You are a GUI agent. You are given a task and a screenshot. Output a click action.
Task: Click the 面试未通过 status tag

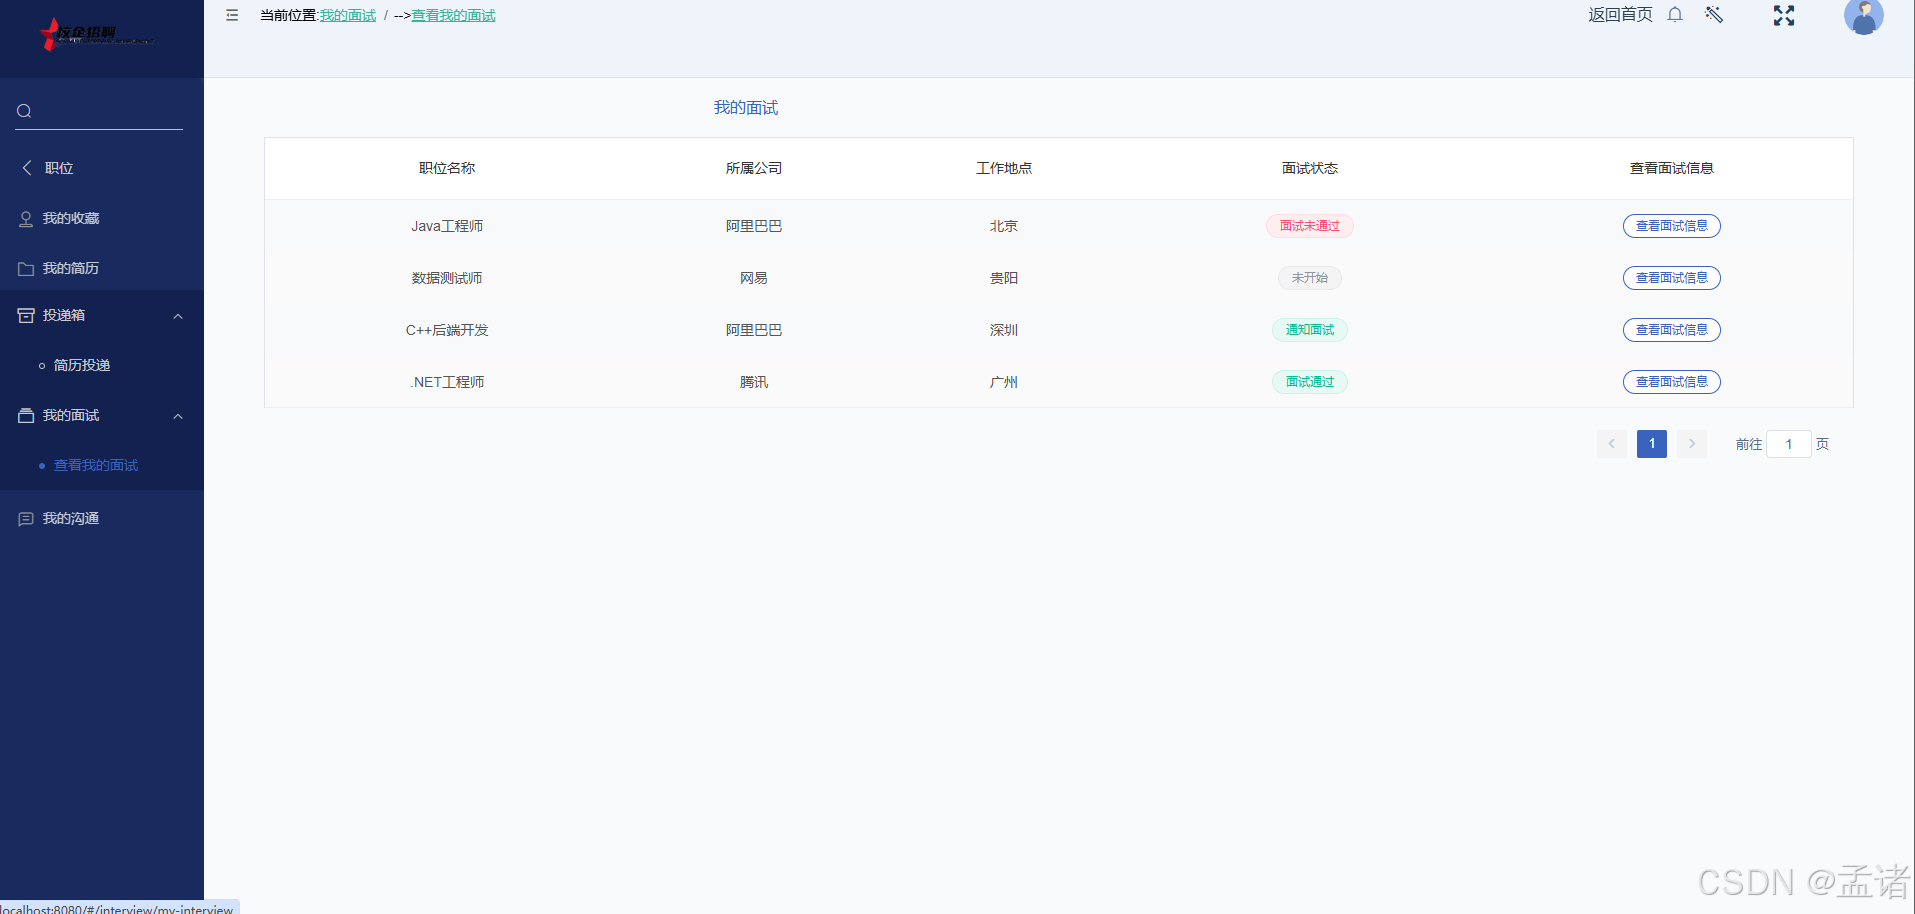pyautogui.click(x=1309, y=226)
